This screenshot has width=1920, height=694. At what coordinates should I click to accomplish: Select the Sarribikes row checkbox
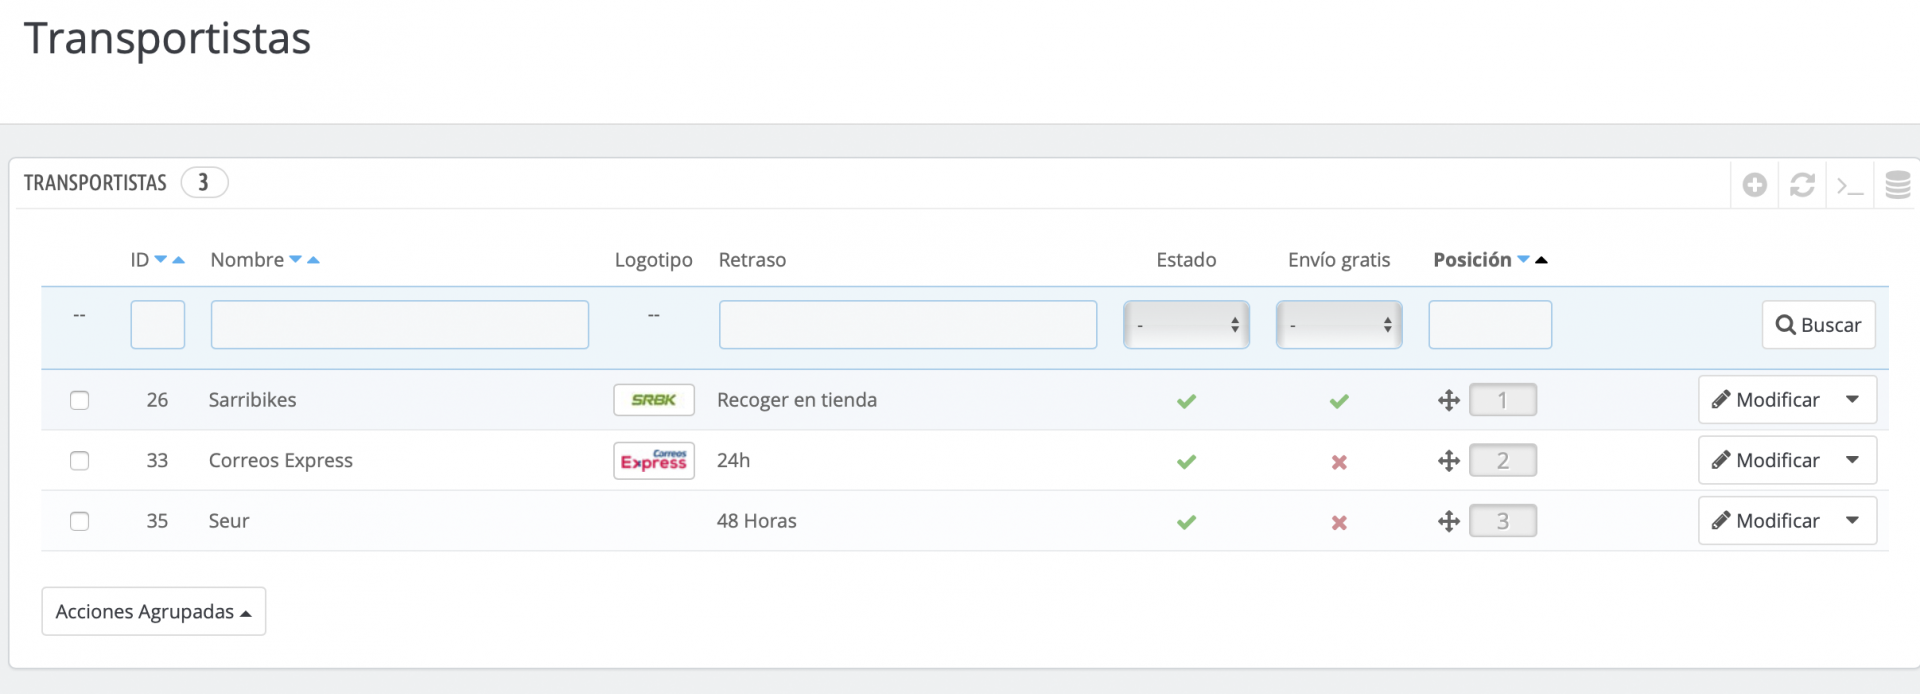(x=80, y=401)
